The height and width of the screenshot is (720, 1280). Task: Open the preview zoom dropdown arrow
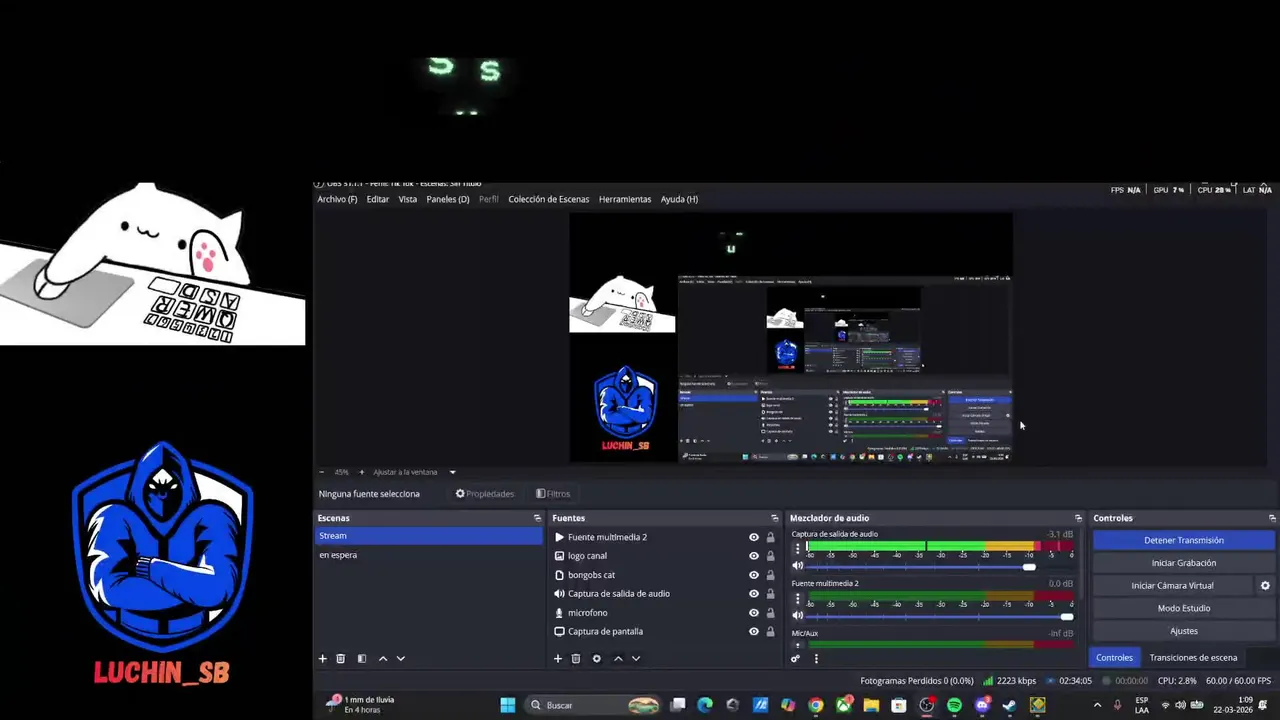[x=452, y=472]
